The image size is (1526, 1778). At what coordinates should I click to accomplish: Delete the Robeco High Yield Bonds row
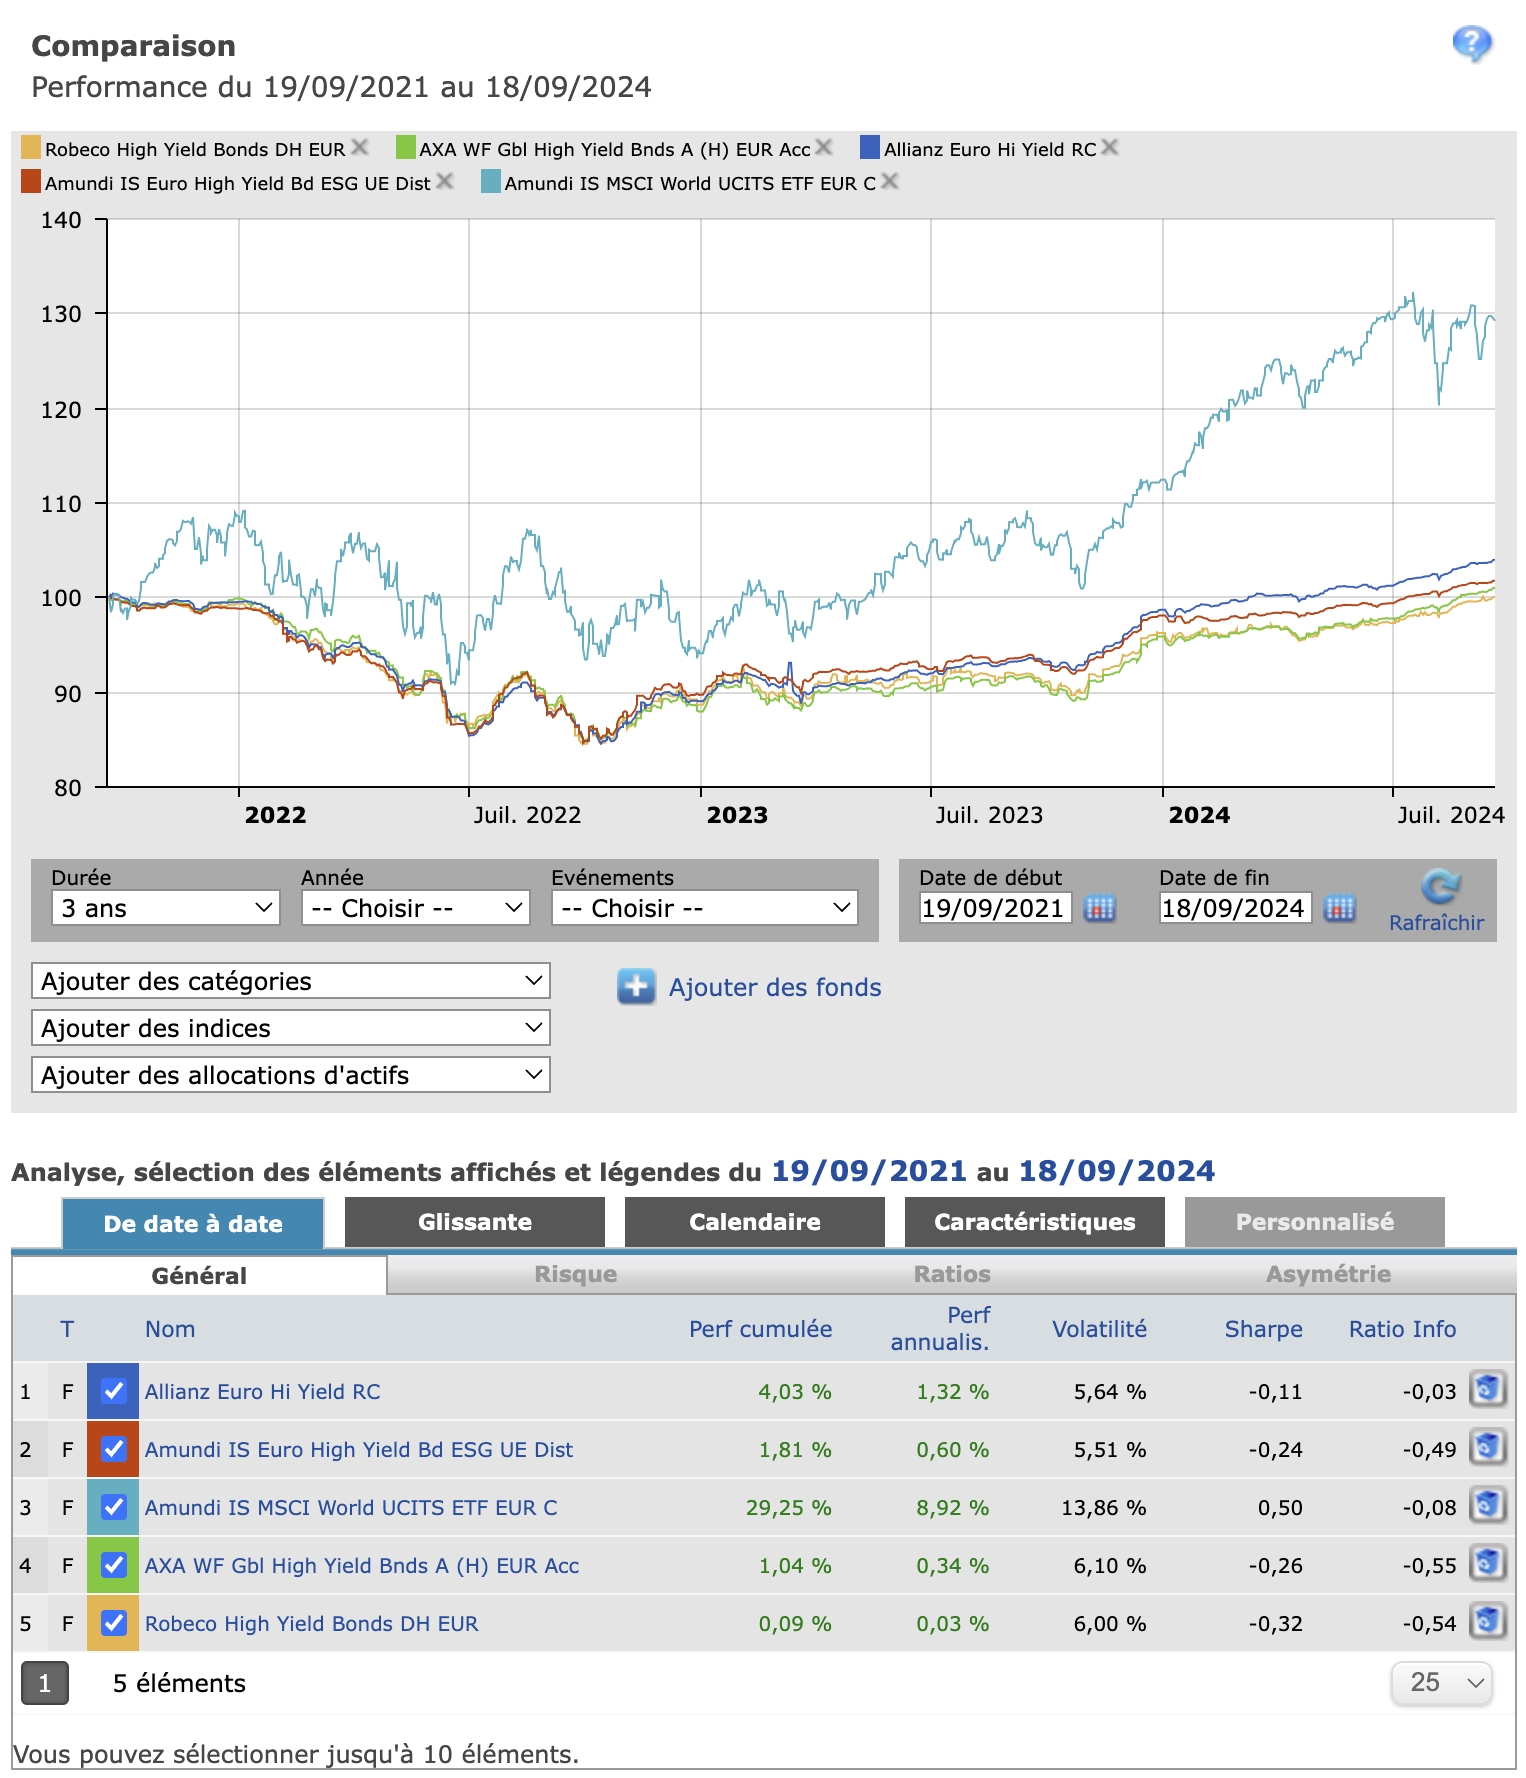click(x=1488, y=1622)
